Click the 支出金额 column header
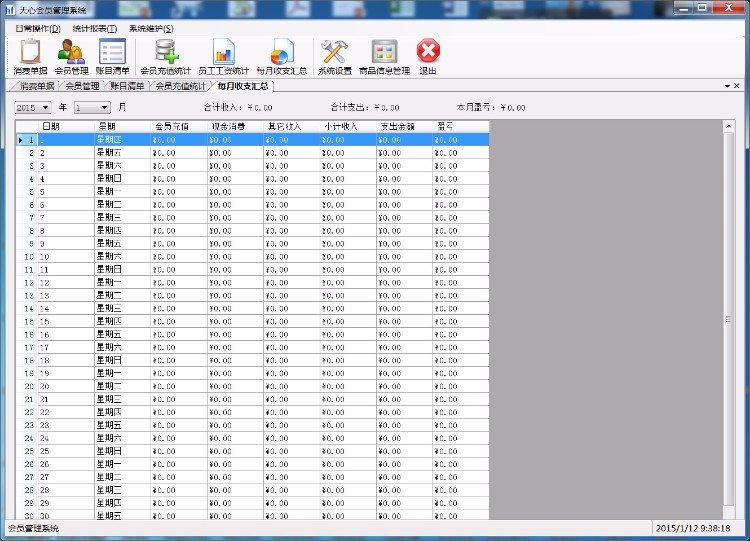 [x=405, y=126]
